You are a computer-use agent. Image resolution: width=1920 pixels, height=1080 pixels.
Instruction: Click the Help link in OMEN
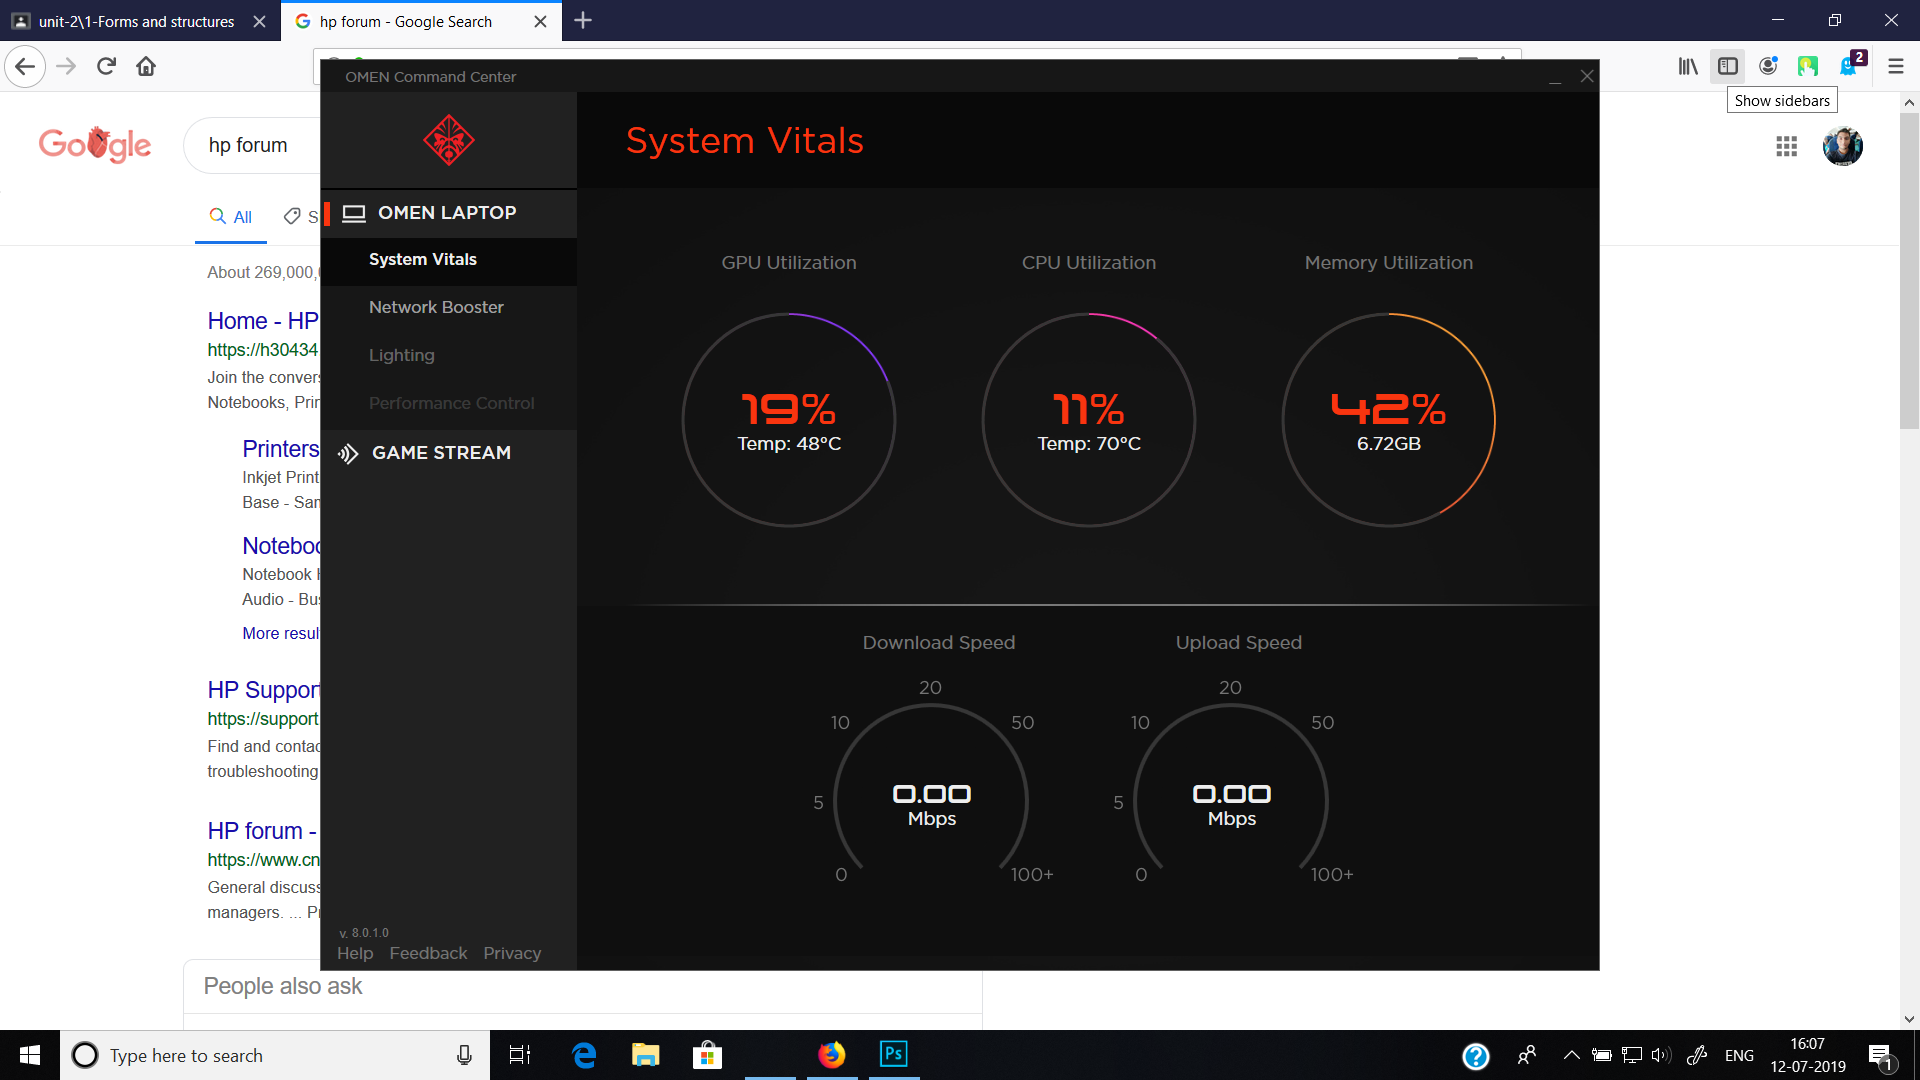355,954
